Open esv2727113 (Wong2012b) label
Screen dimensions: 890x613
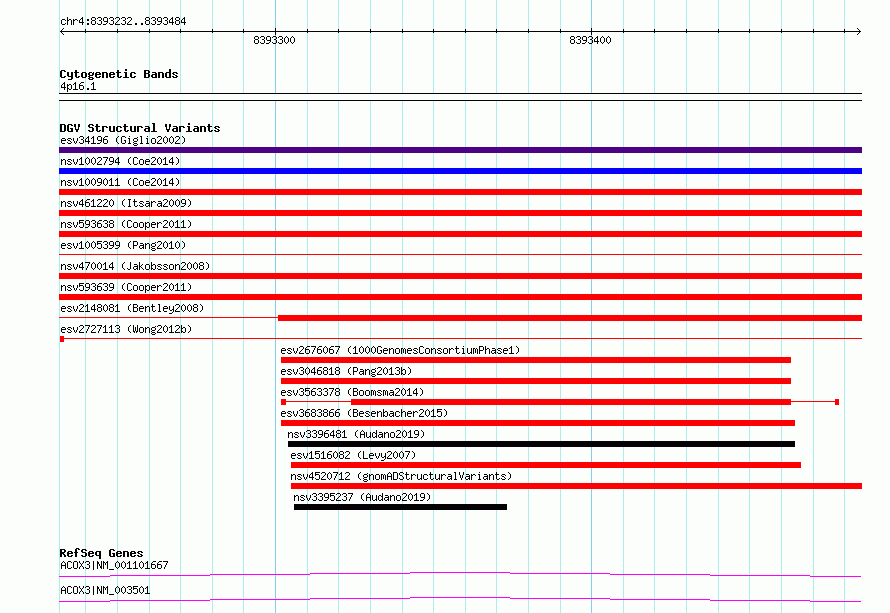point(126,329)
